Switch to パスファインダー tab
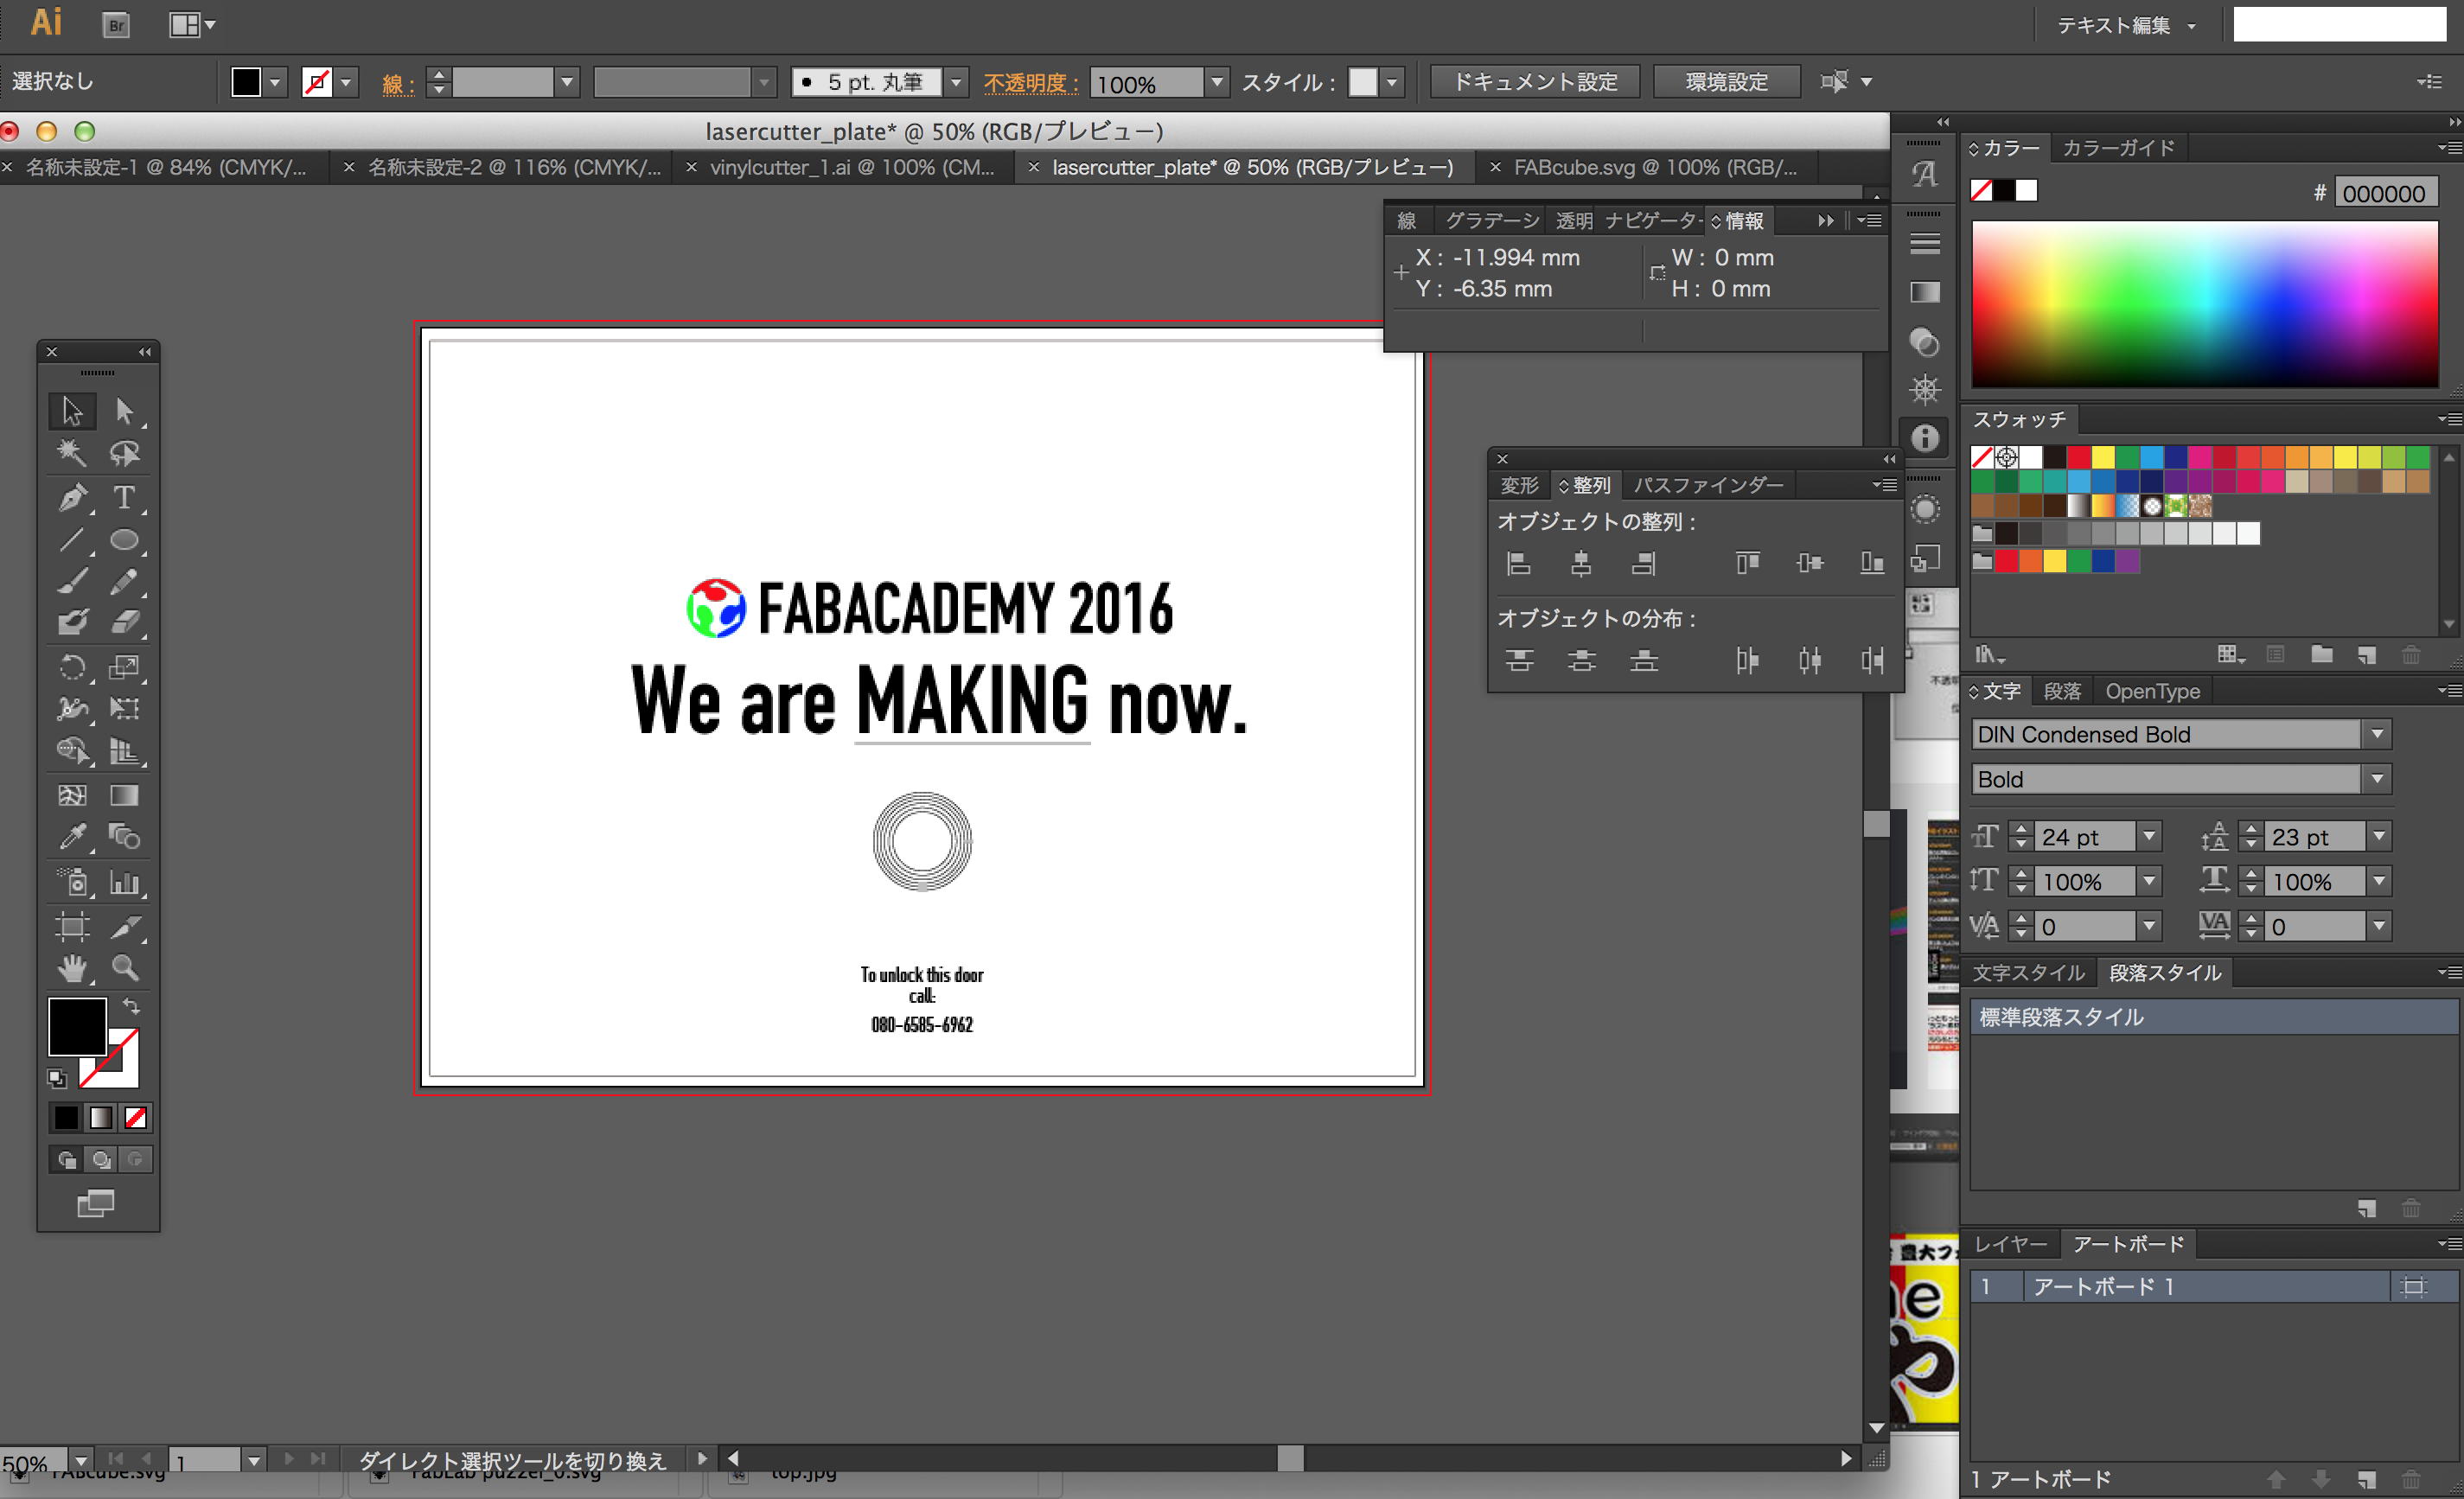The width and height of the screenshot is (2464, 1499). [1708, 485]
